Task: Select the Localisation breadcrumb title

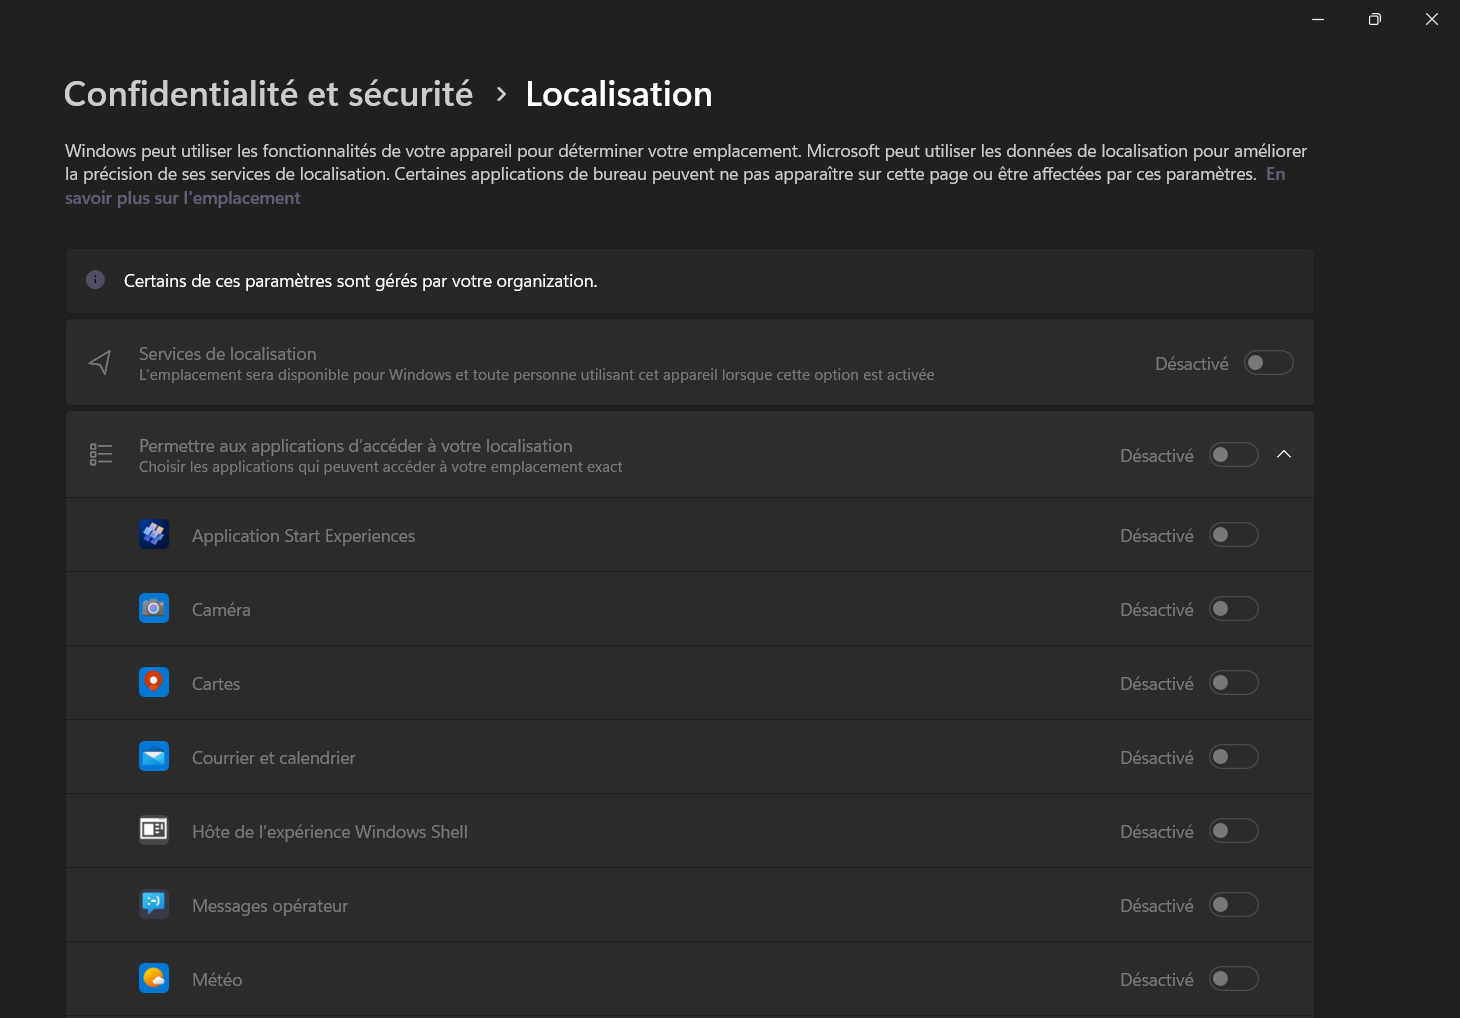Action: pyautogui.click(x=618, y=93)
